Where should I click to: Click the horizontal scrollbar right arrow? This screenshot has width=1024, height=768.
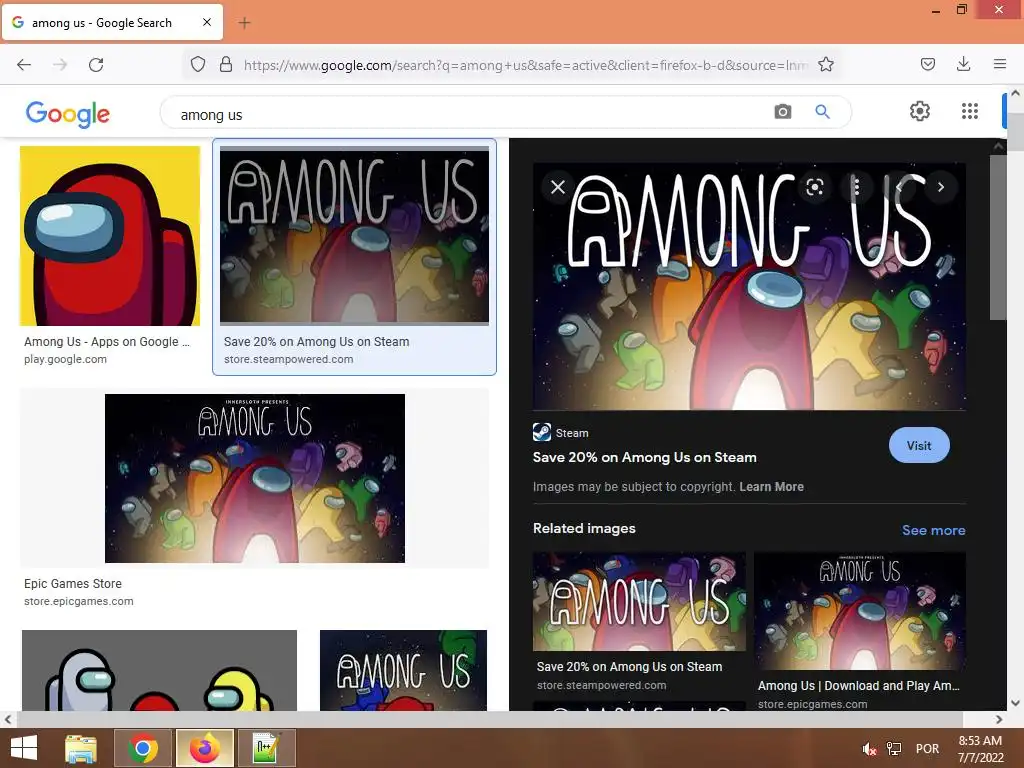pos(999,720)
